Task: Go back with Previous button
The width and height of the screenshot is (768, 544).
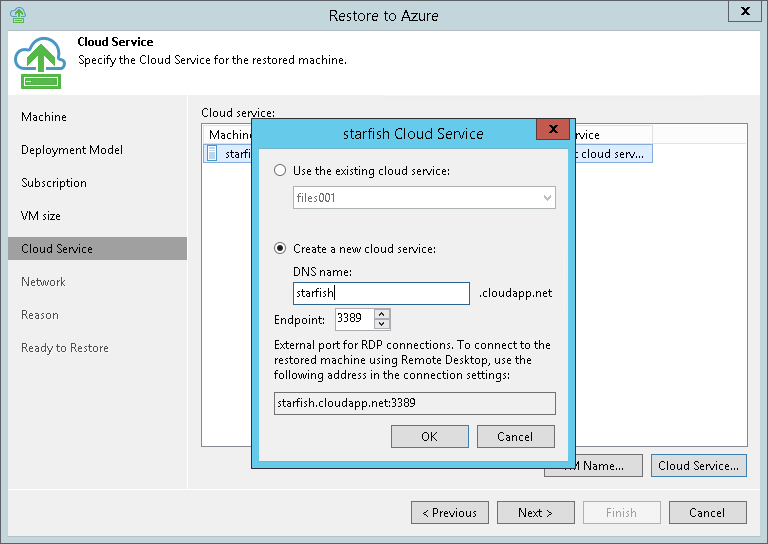Action: (x=450, y=512)
